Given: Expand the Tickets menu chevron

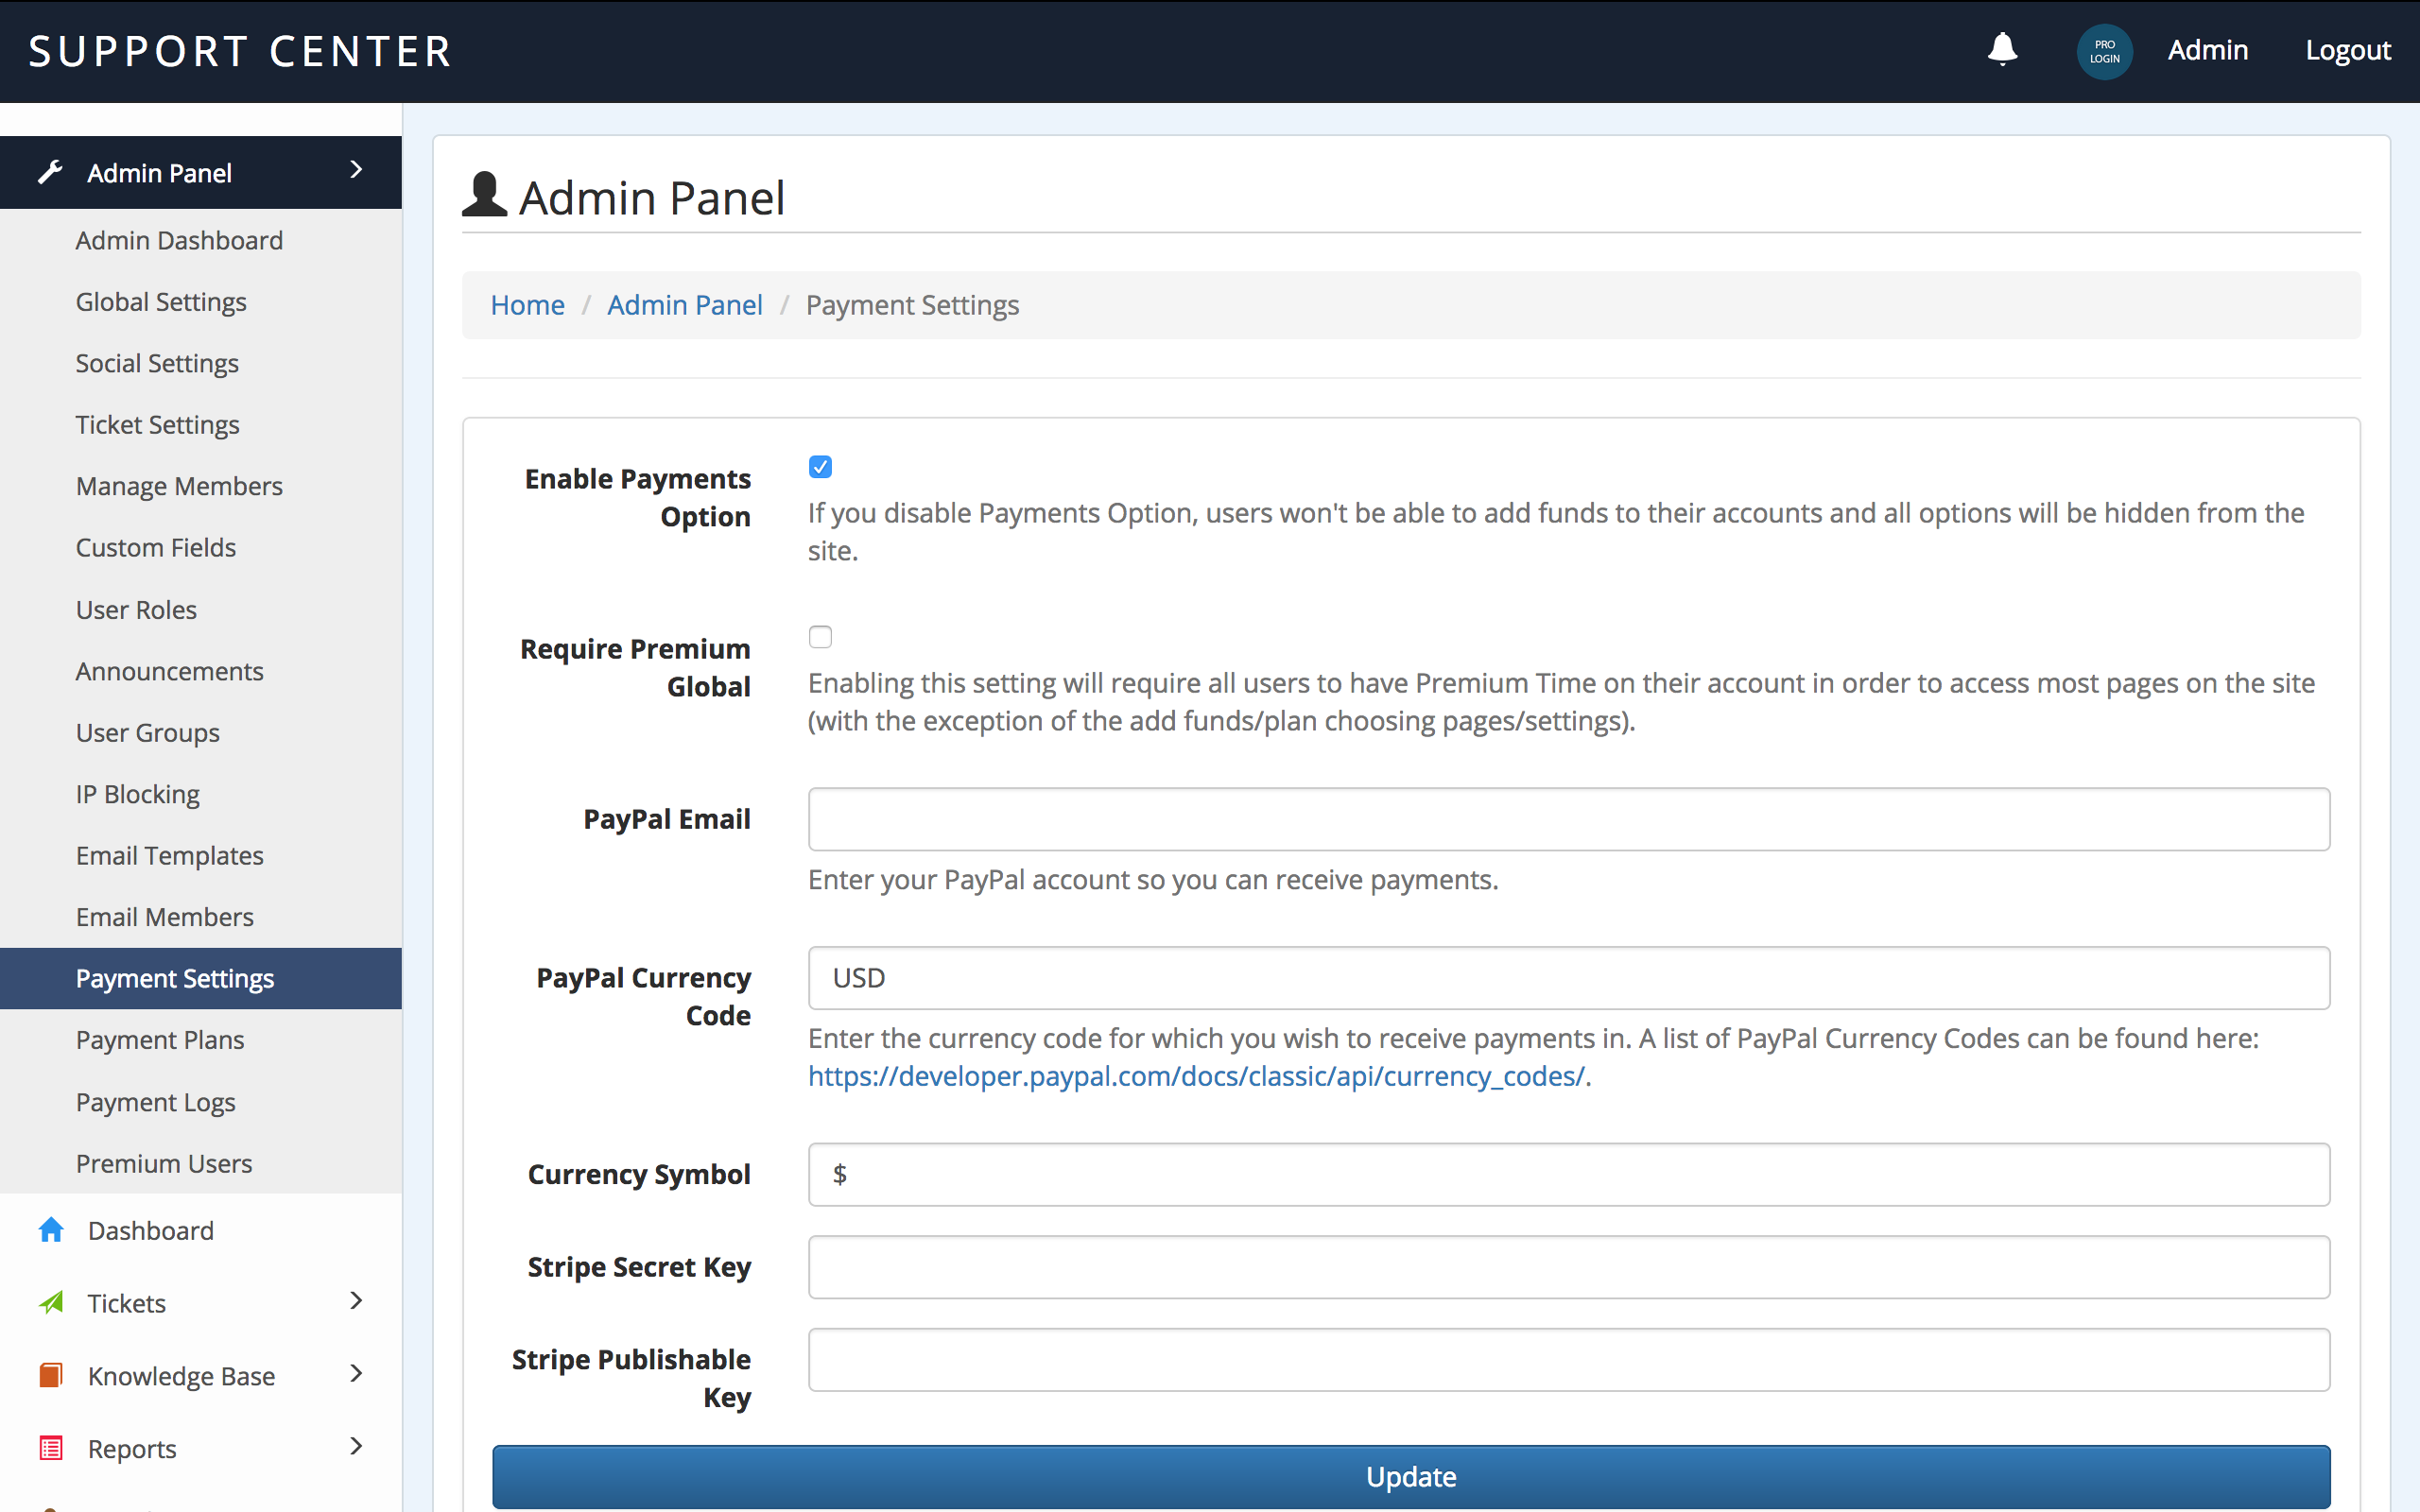Looking at the screenshot, I should pos(356,1301).
